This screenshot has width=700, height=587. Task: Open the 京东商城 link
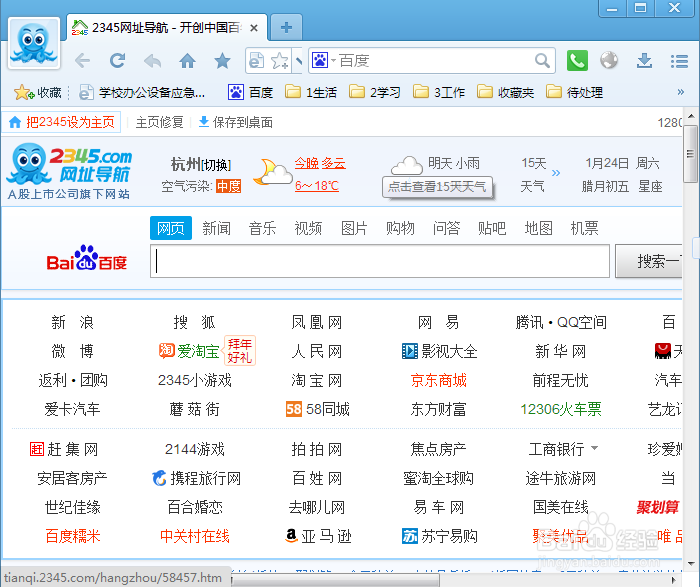click(439, 380)
